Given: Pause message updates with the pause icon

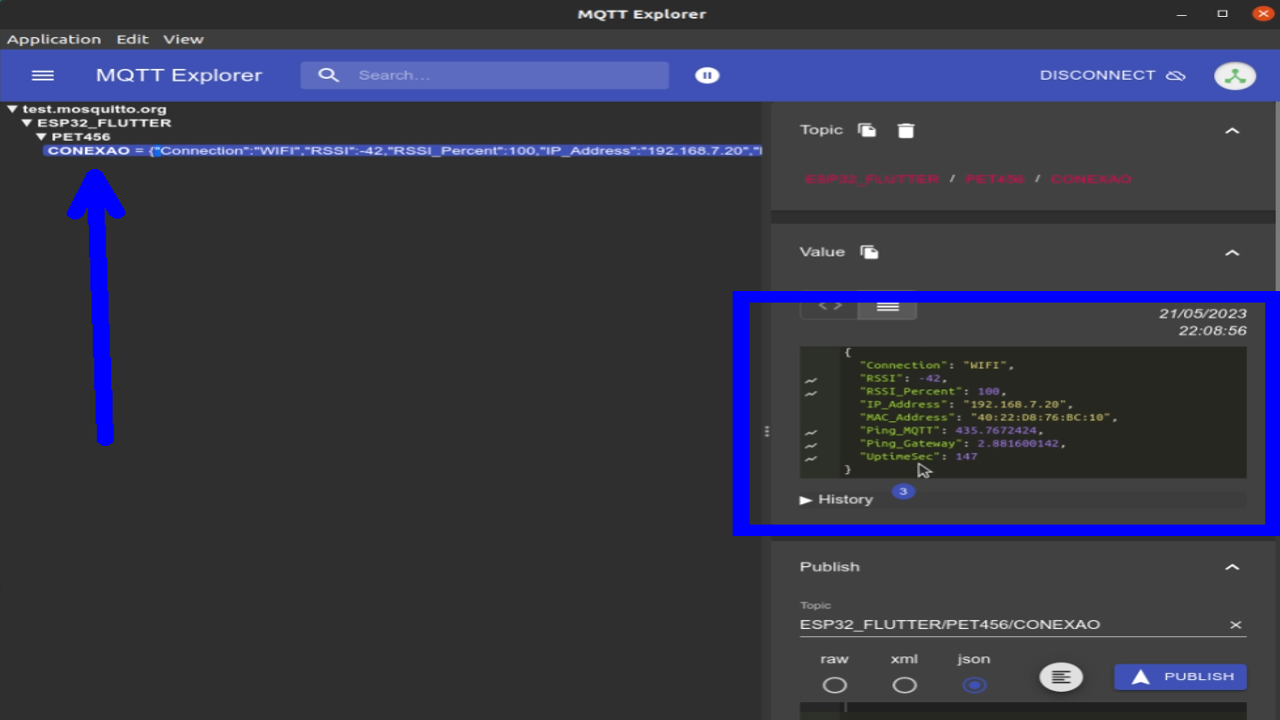Looking at the screenshot, I should [707, 75].
